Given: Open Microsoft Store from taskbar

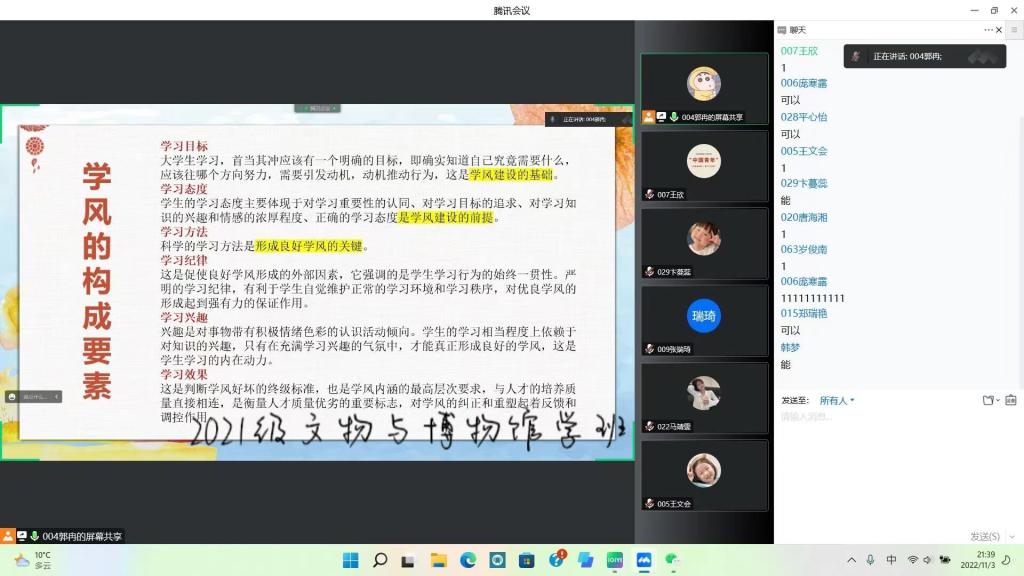Looking at the screenshot, I should pyautogui.click(x=526, y=560).
